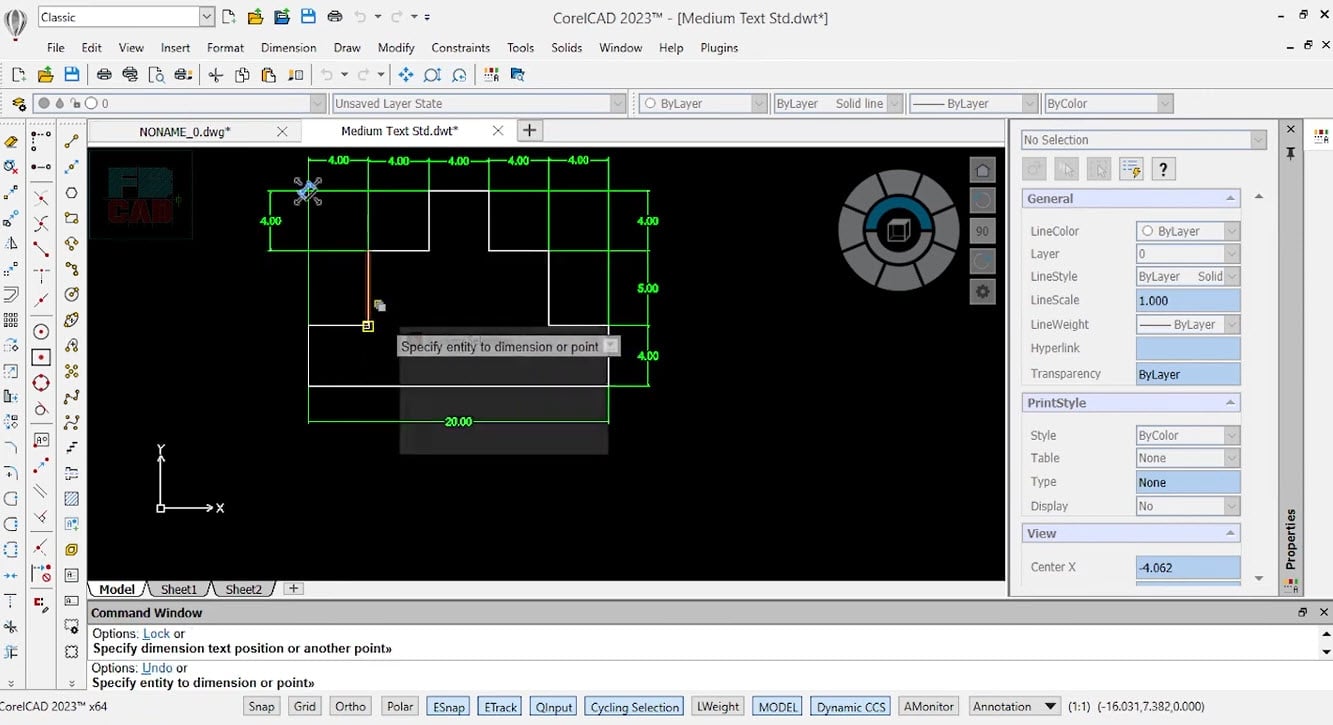This screenshot has height=725, width=1333.
Task: Collapse the PrintStyle section
Action: click(x=1230, y=403)
